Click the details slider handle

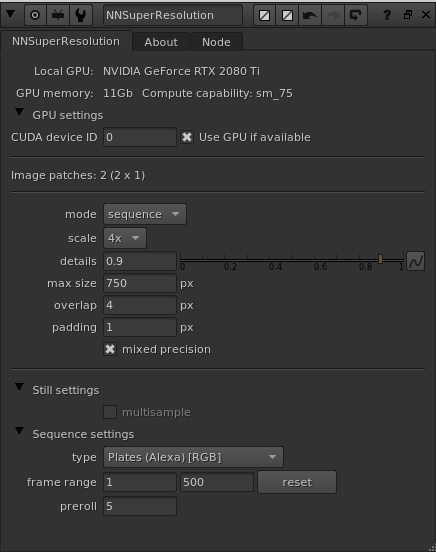pyautogui.click(x=380, y=259)
